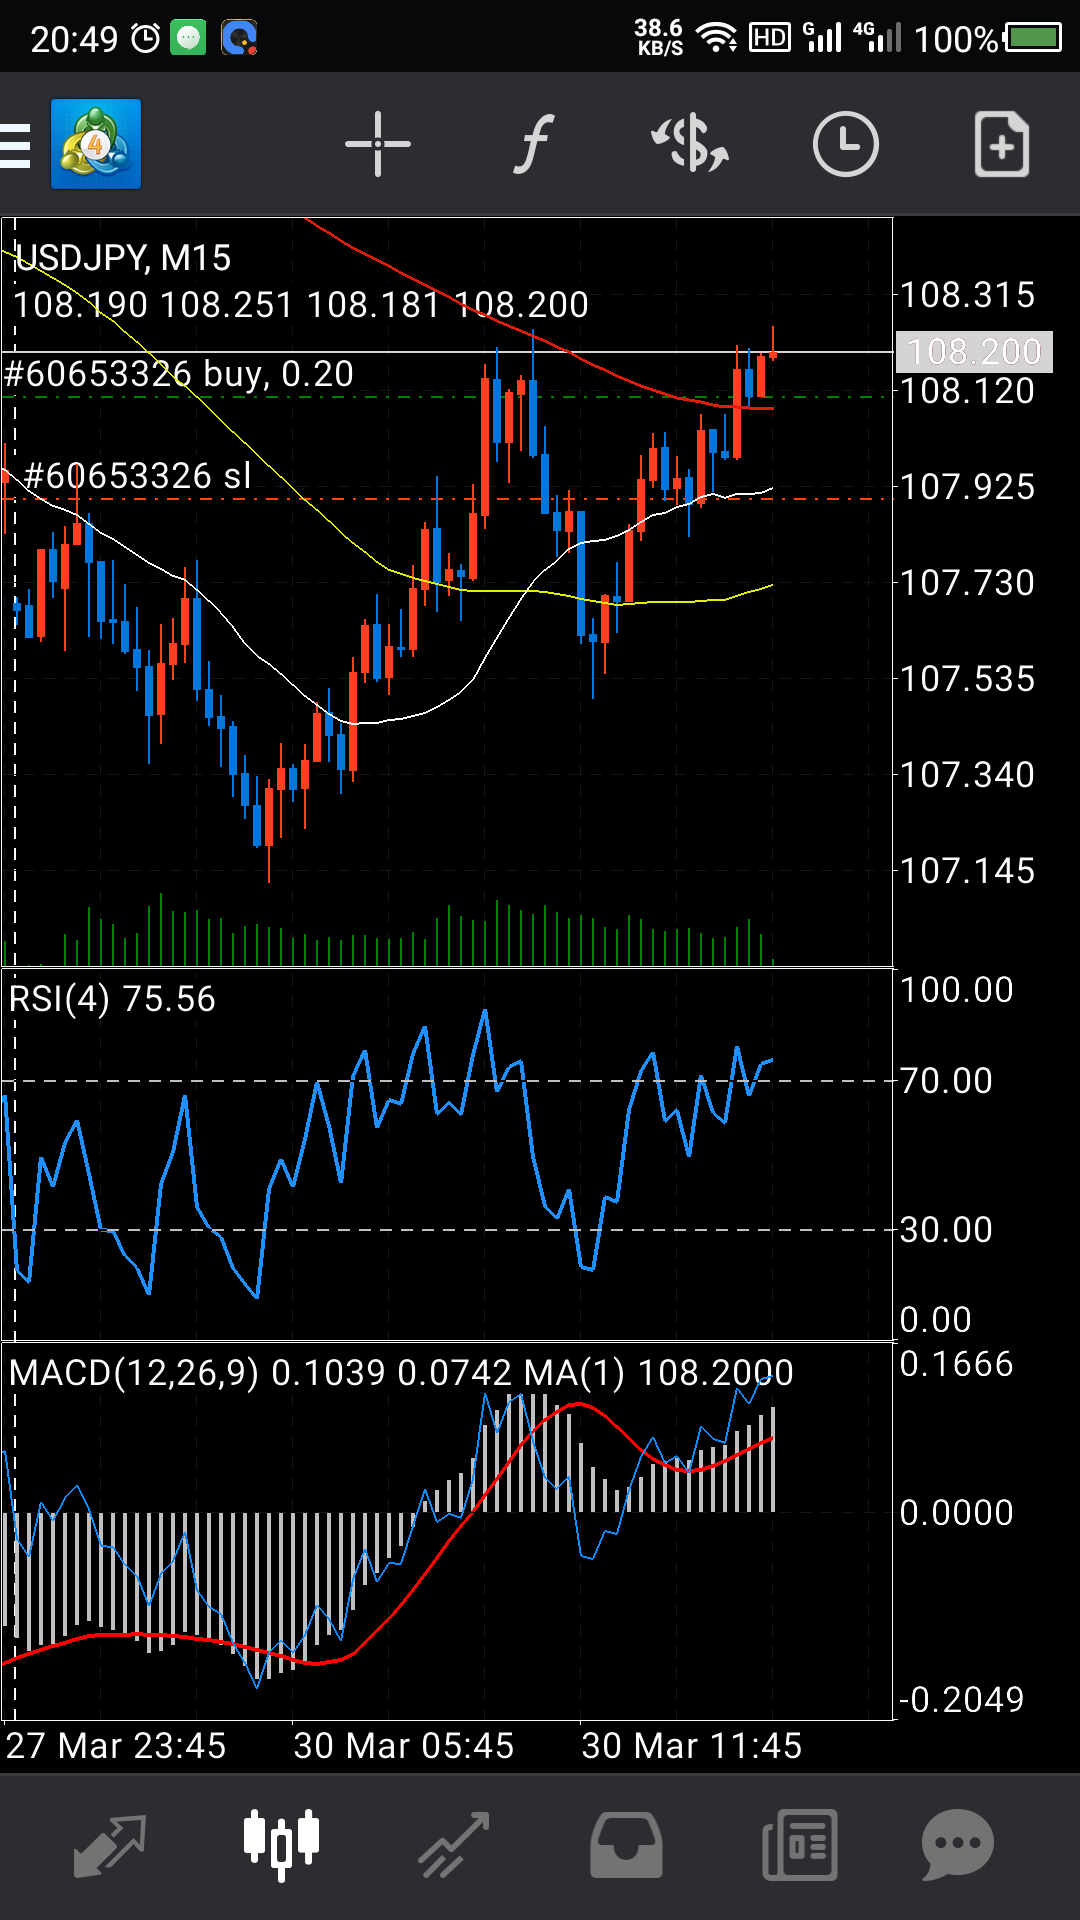This screenshot has height=1920, width=1080.
Task: Tap the 30 Mar 05:45 time label
Action: click(404, 1746)
